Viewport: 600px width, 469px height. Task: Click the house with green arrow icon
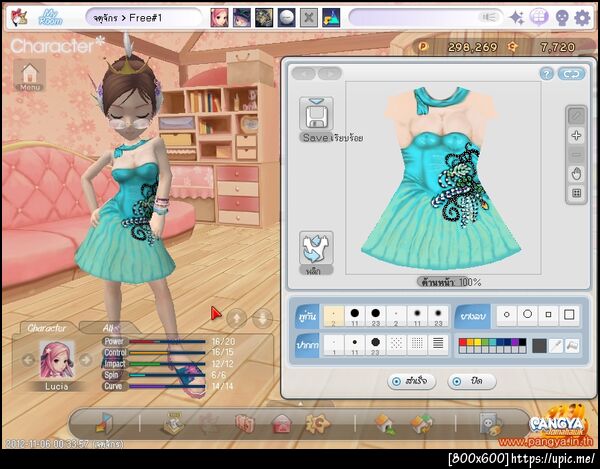[386, 424]
